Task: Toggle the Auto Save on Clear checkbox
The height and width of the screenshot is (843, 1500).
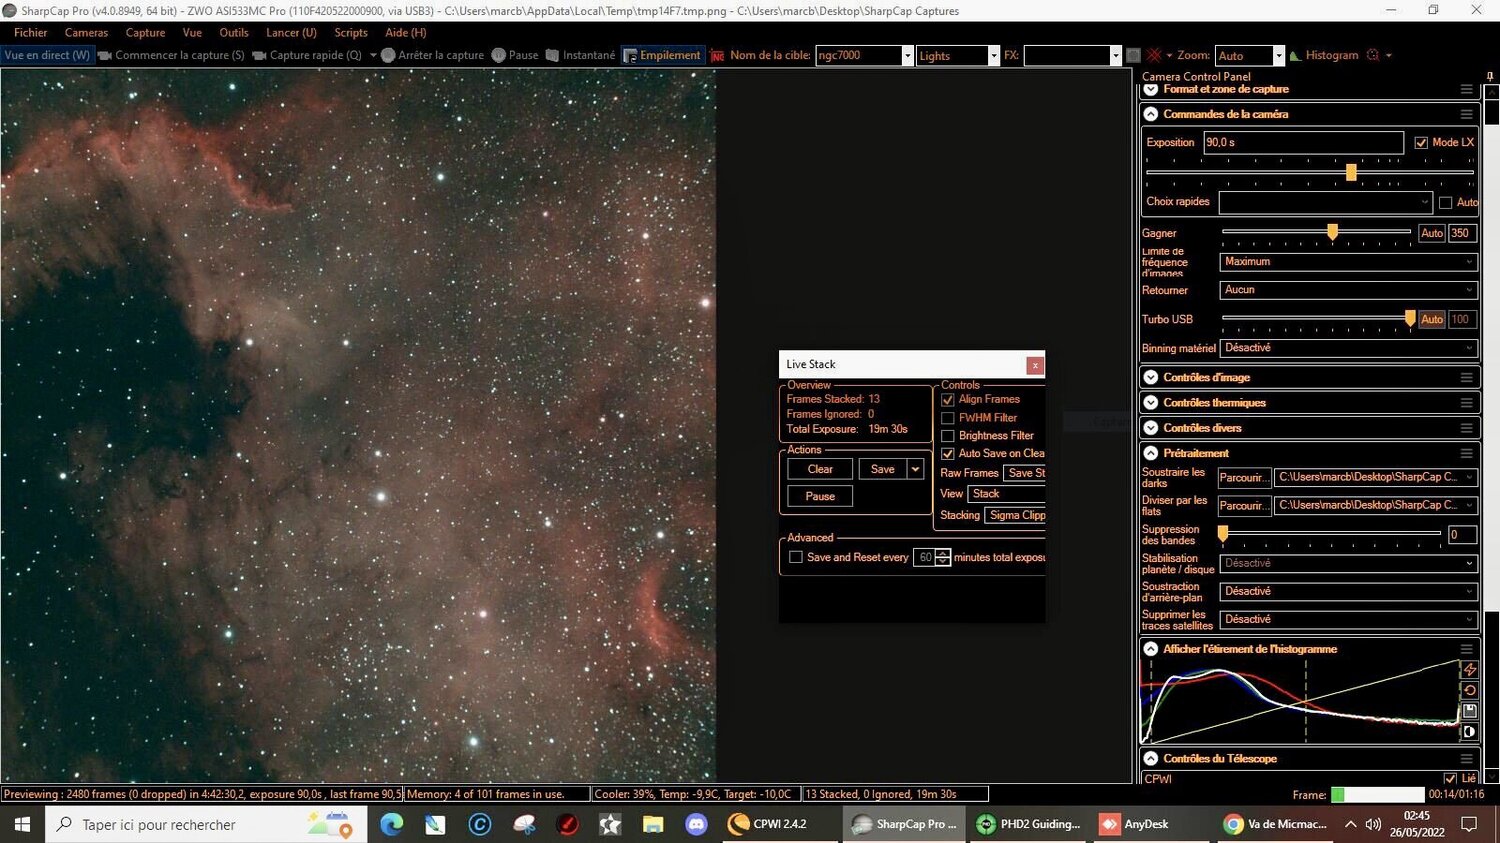Action: [948, 454]
